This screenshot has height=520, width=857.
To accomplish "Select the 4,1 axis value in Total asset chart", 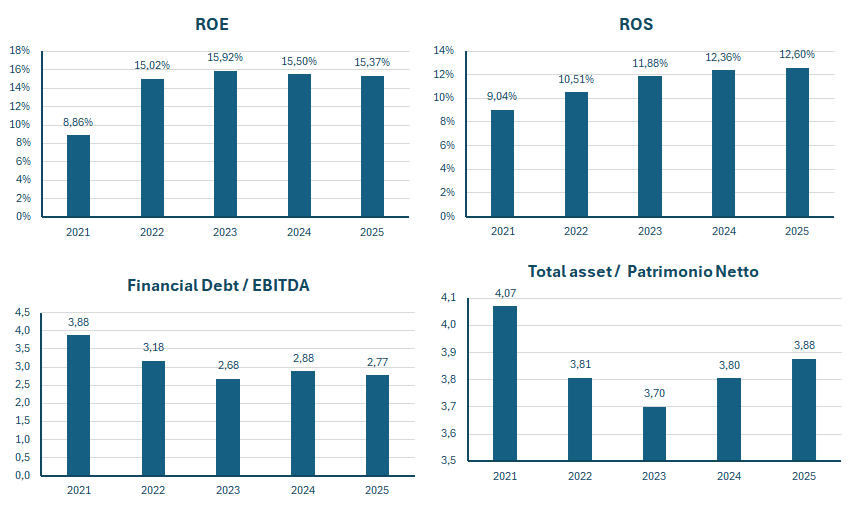I will coord(448,297).
